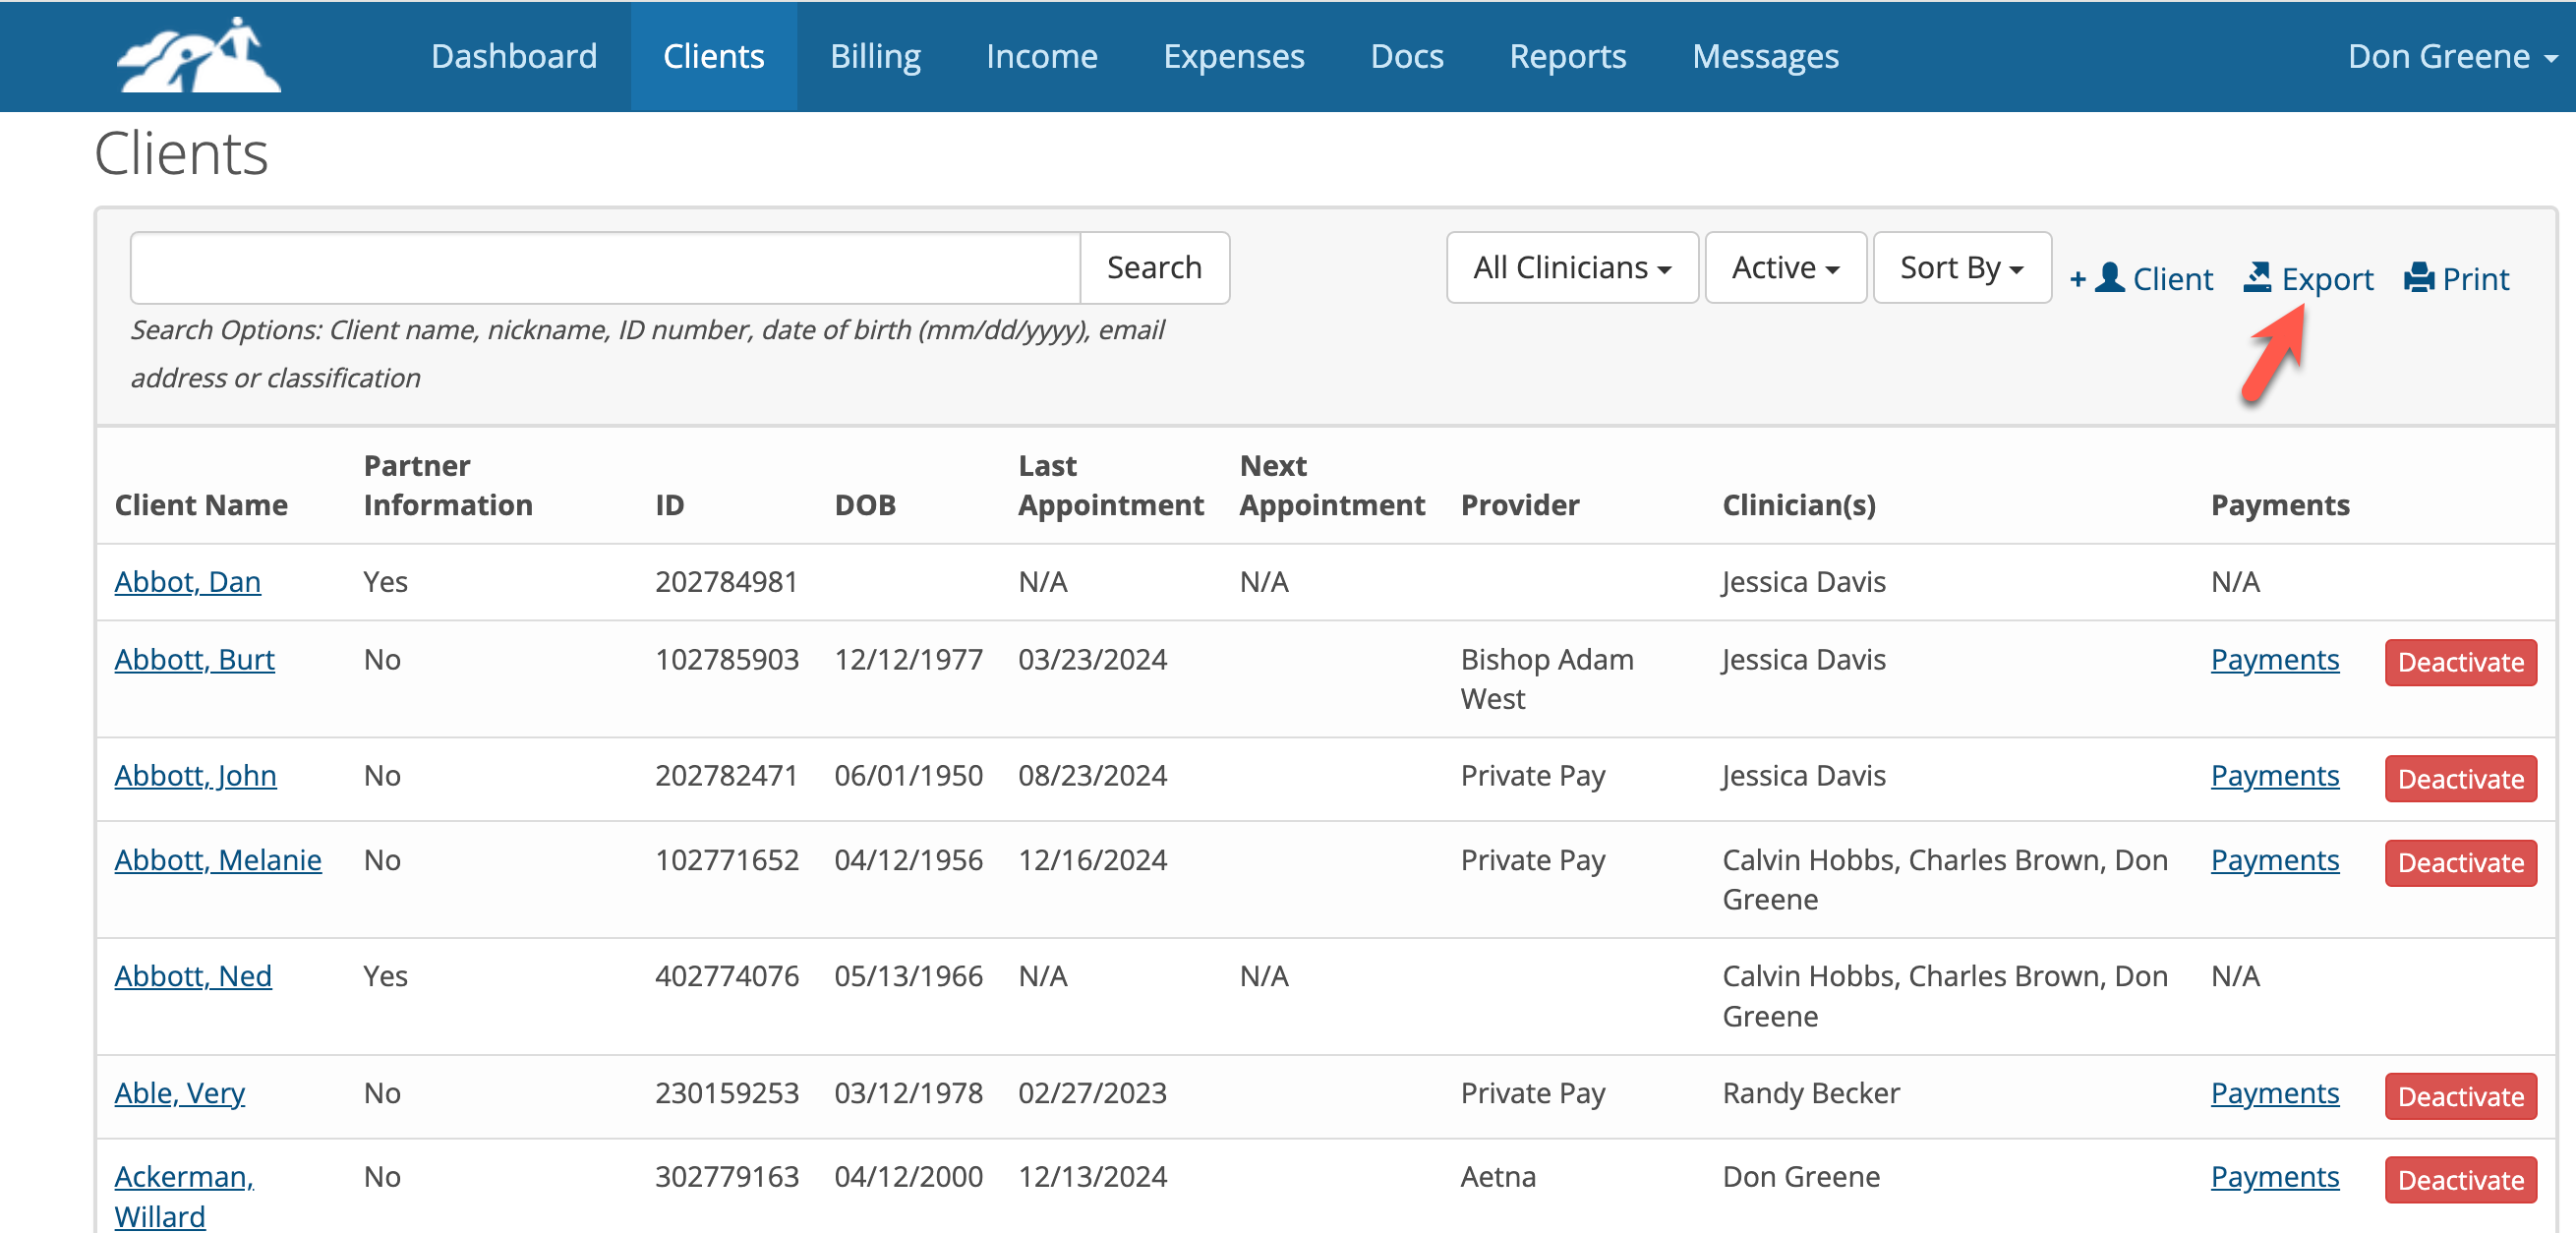
Task: Click last appointment date 12/16/2024
Action: coord(1092,860)
